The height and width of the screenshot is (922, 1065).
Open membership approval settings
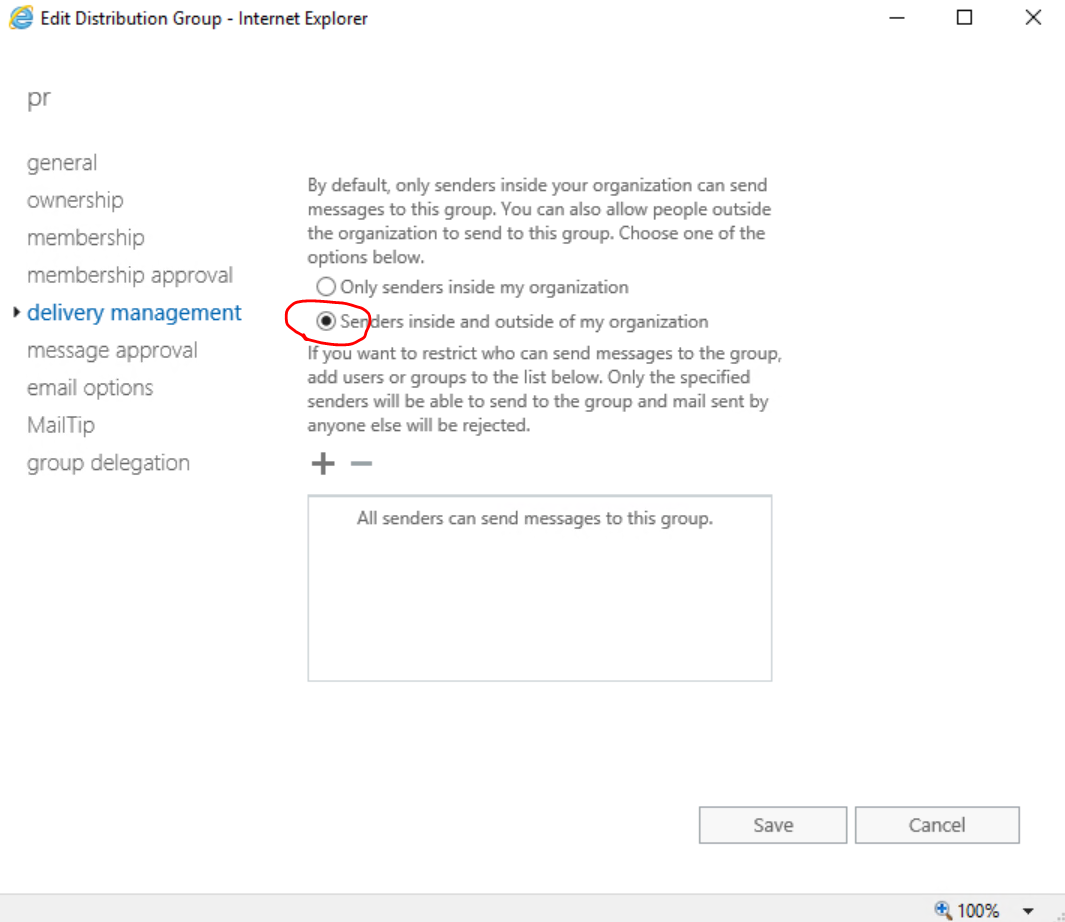[130, 275]
